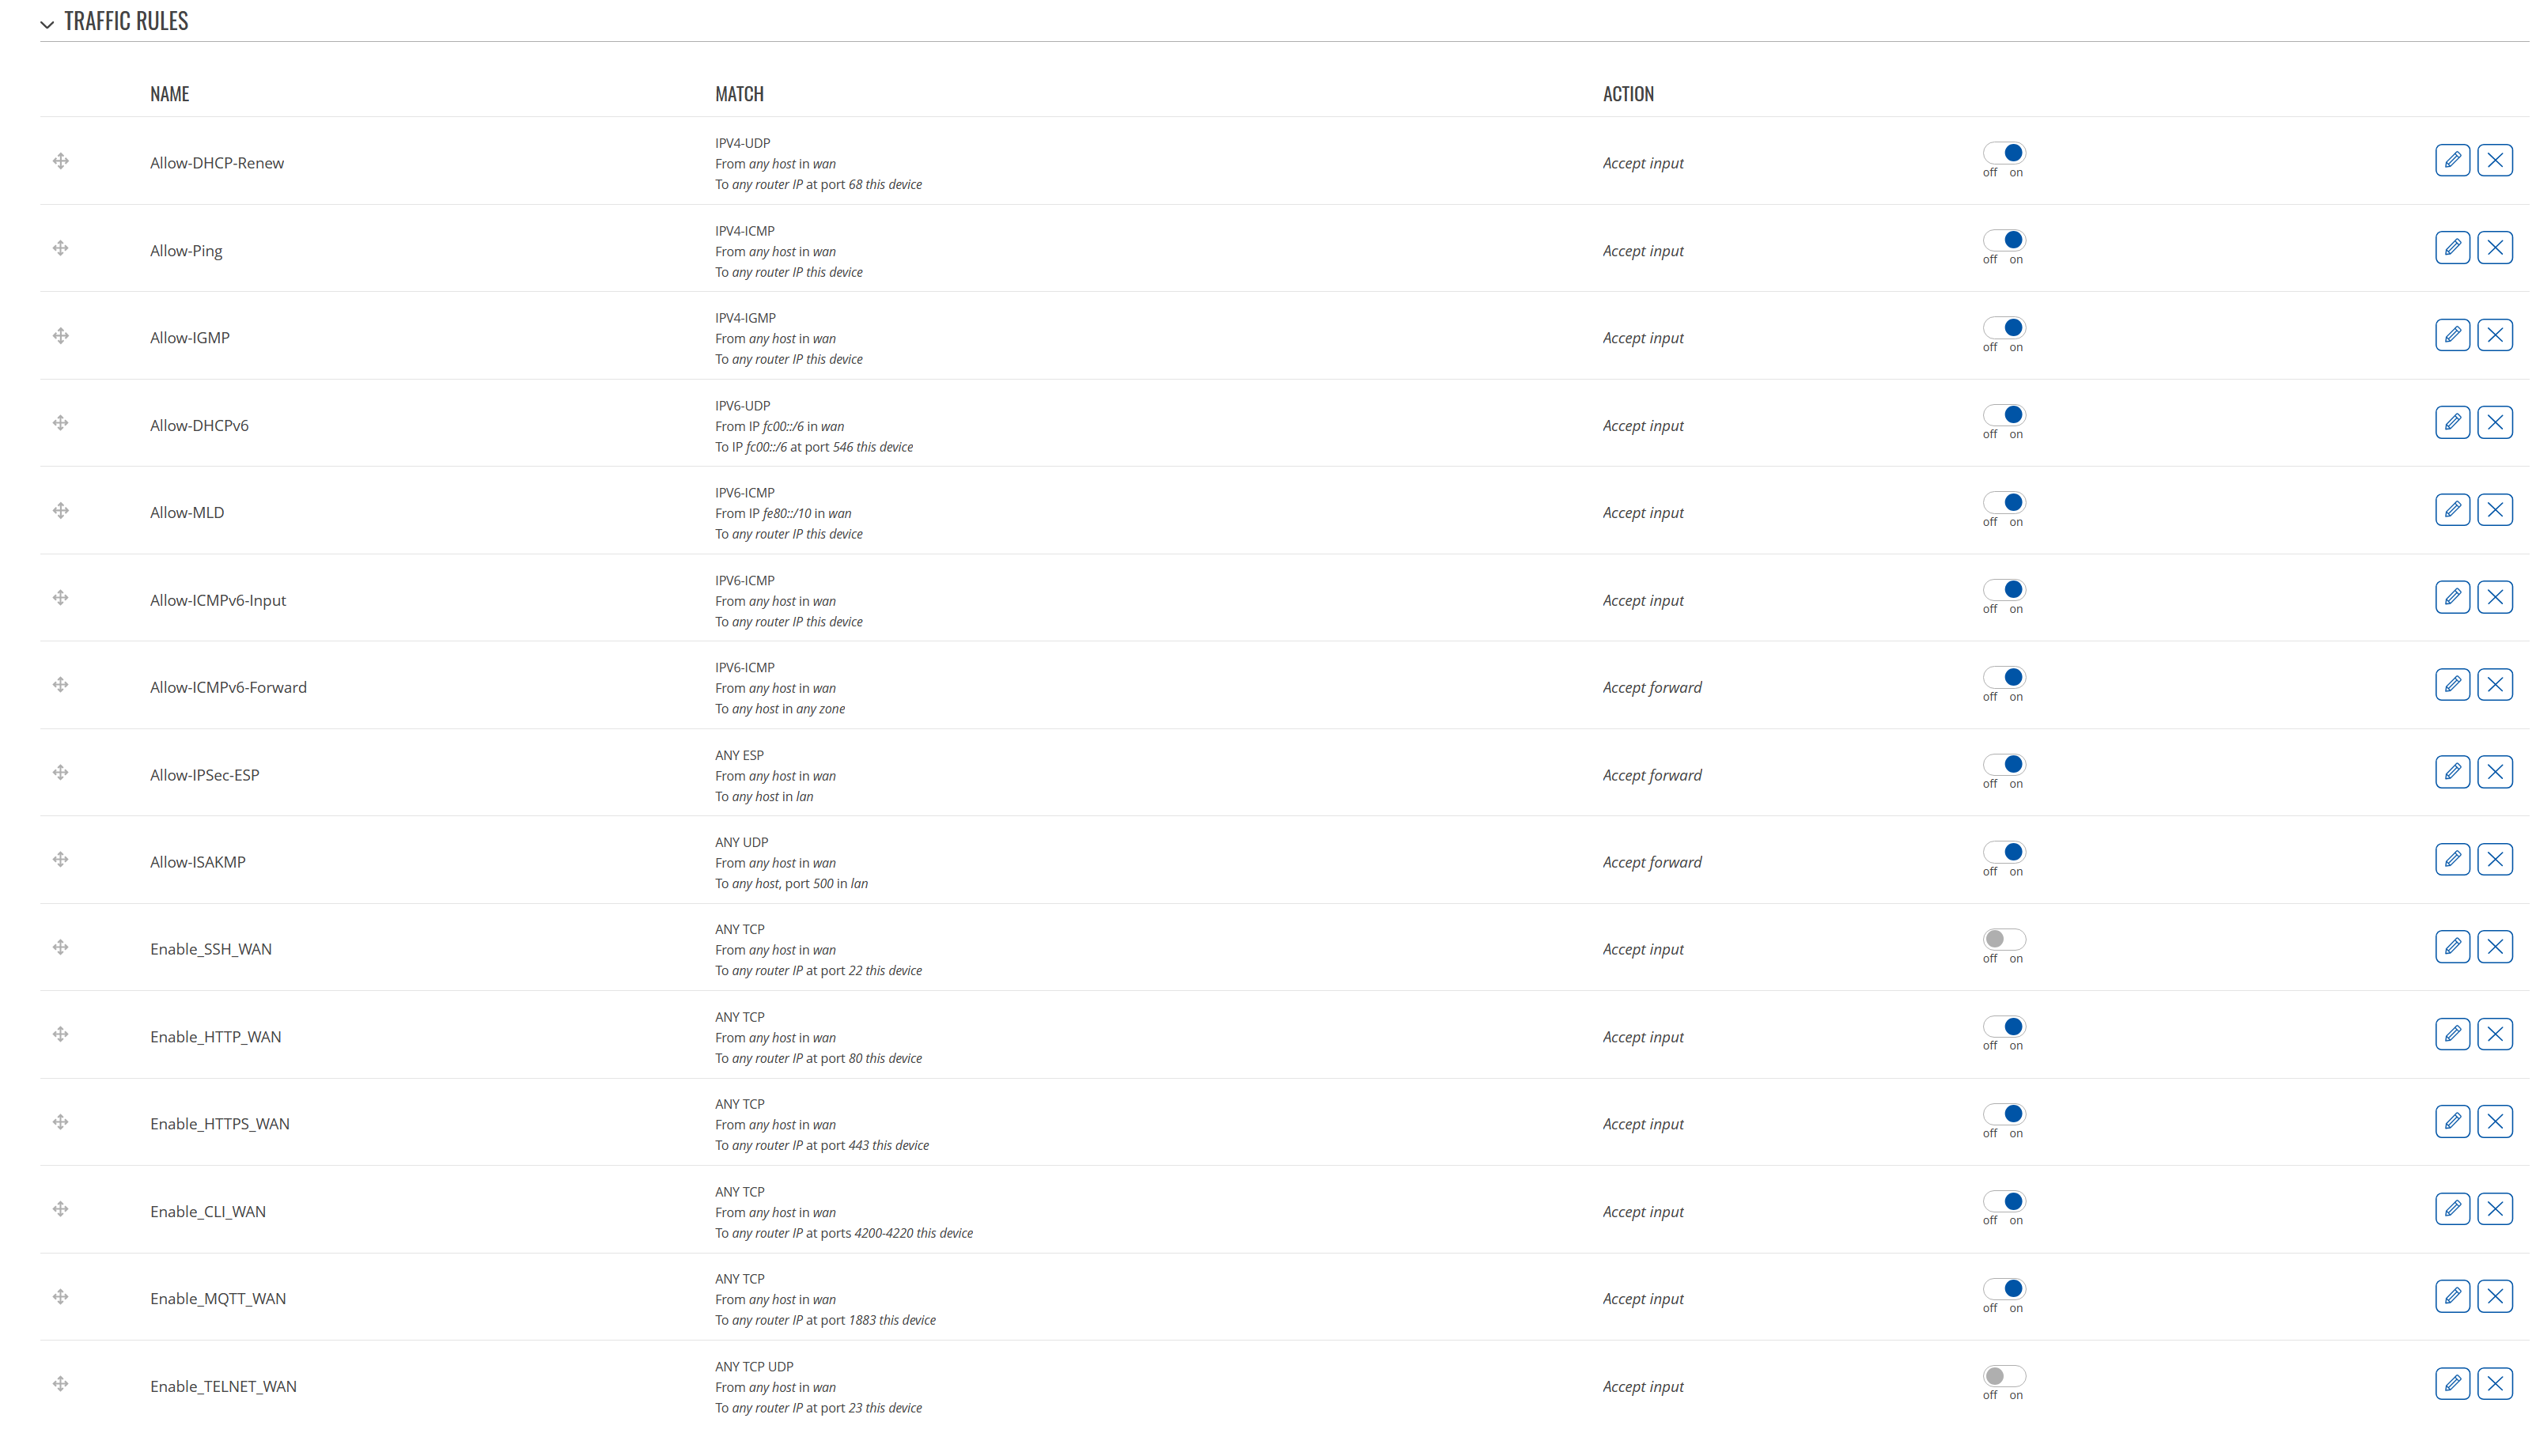The image size is (2536, 1456).
Task: Remove the Allow-DHCPv6 rule
Action: 2495,422
